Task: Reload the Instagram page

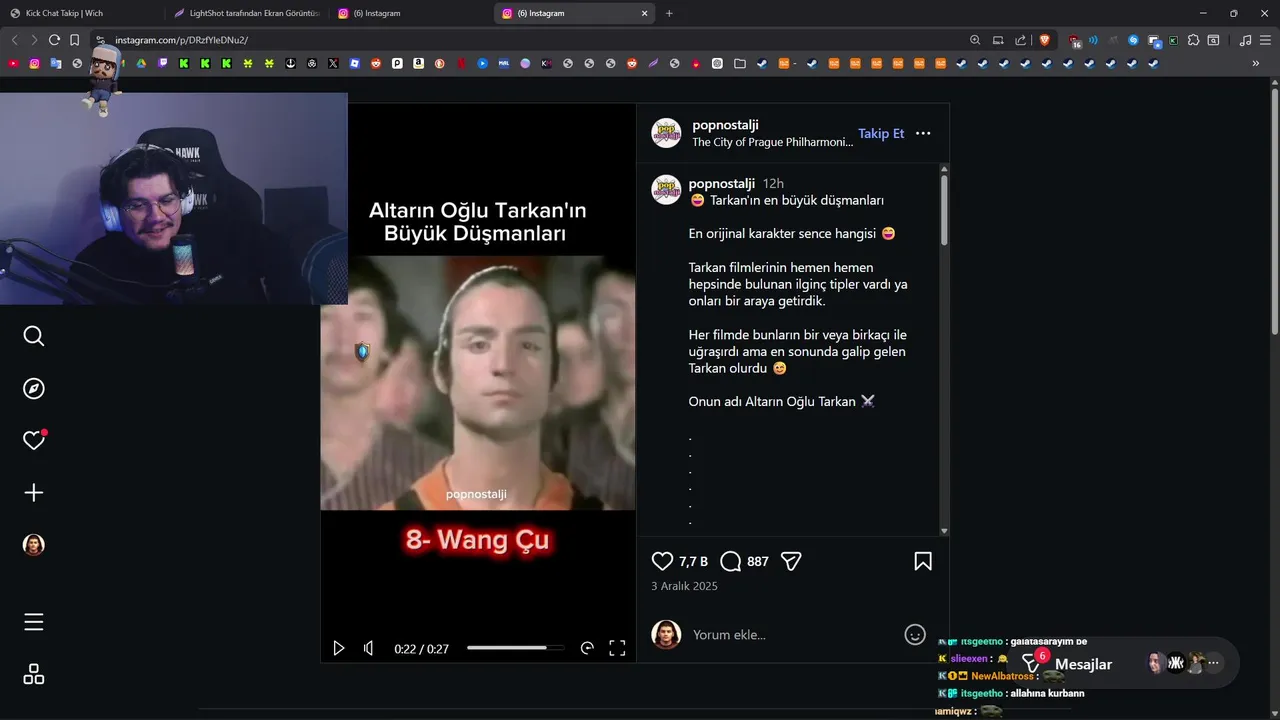Action: 54,40
